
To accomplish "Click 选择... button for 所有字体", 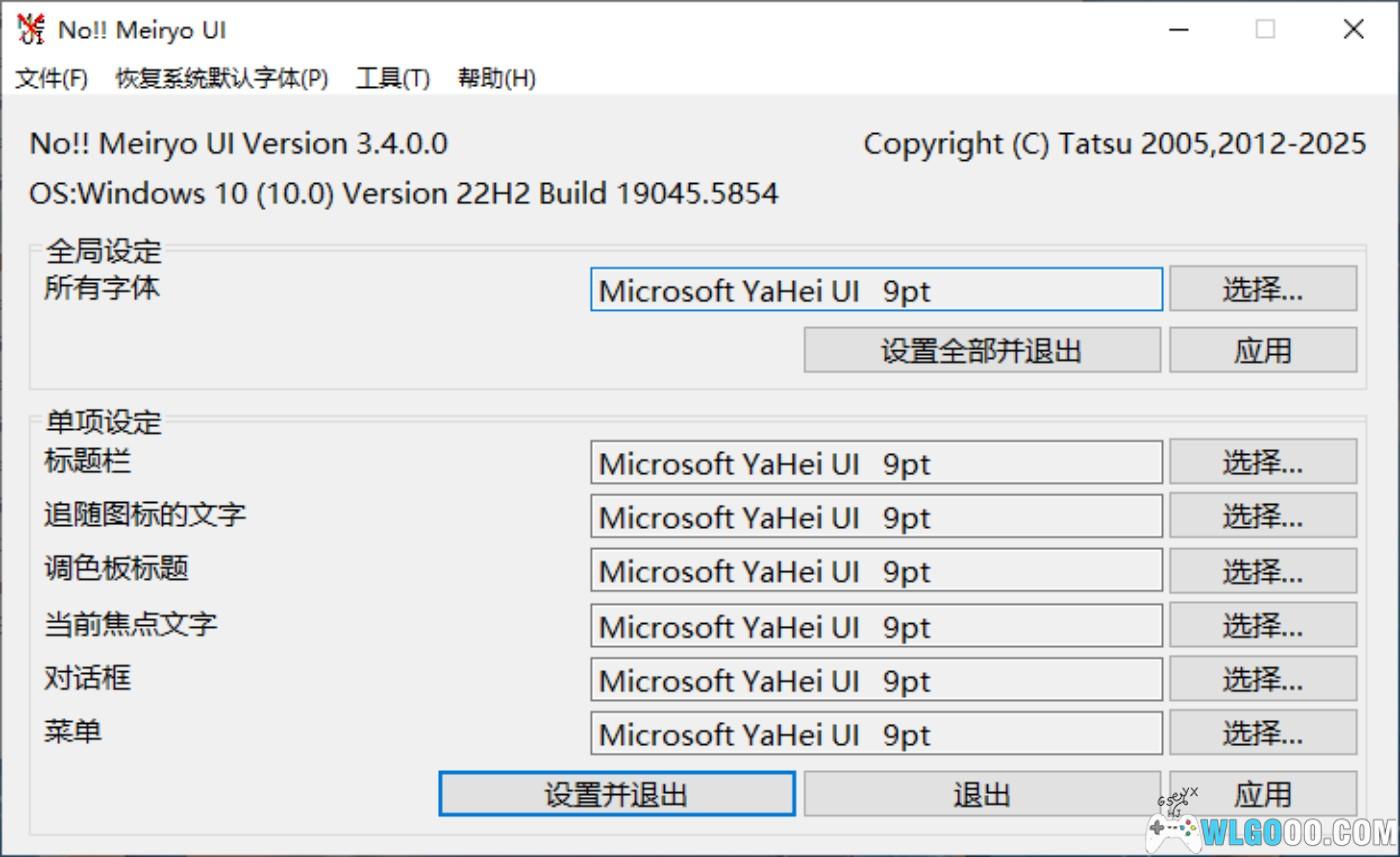I will (x=1262, y=290).
